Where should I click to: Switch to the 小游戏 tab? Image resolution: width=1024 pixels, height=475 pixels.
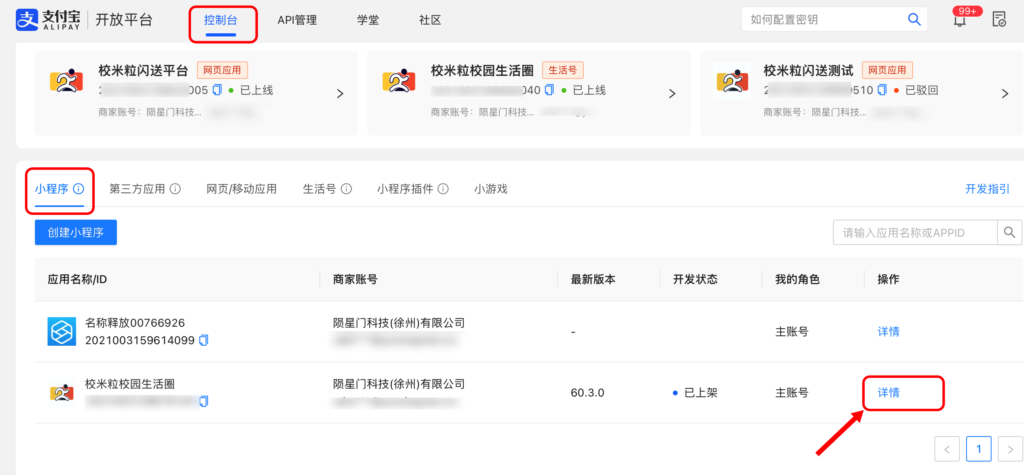click(490, 189)
